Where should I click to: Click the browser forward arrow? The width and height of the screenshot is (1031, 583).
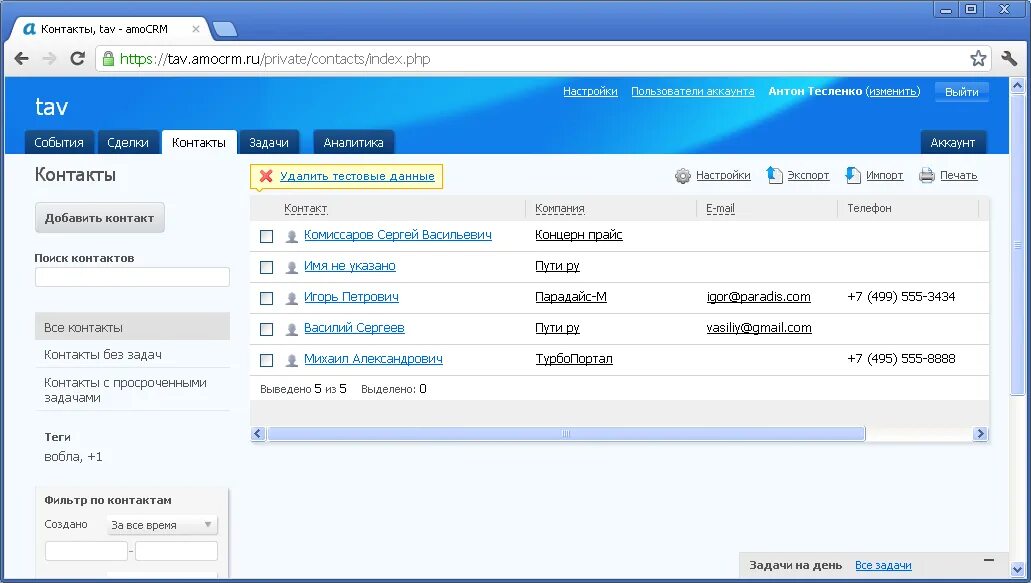tap(49, 58)
